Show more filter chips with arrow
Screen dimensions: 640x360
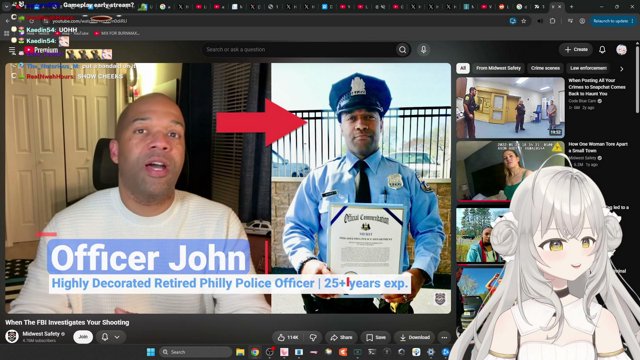[x=622, y=69]
